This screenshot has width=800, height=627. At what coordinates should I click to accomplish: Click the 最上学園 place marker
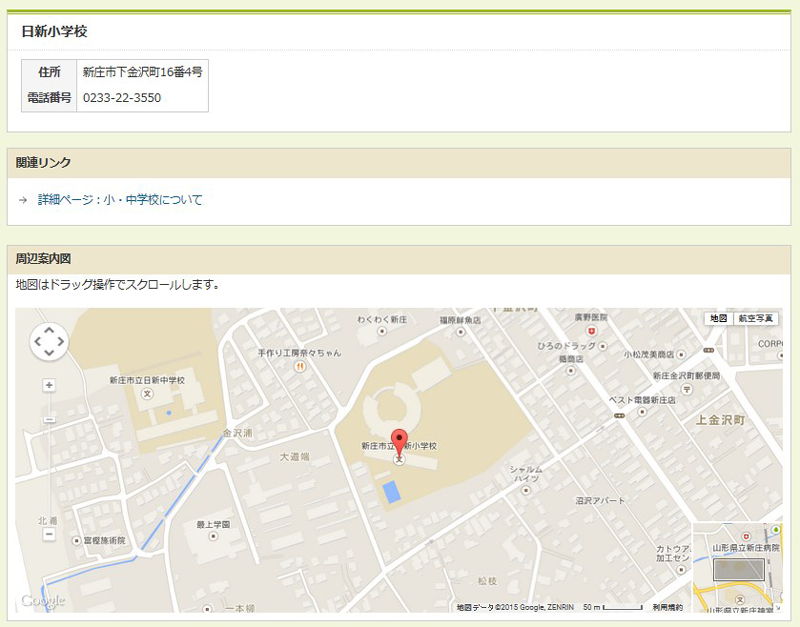pyautogui.click(x=213, y=536)
